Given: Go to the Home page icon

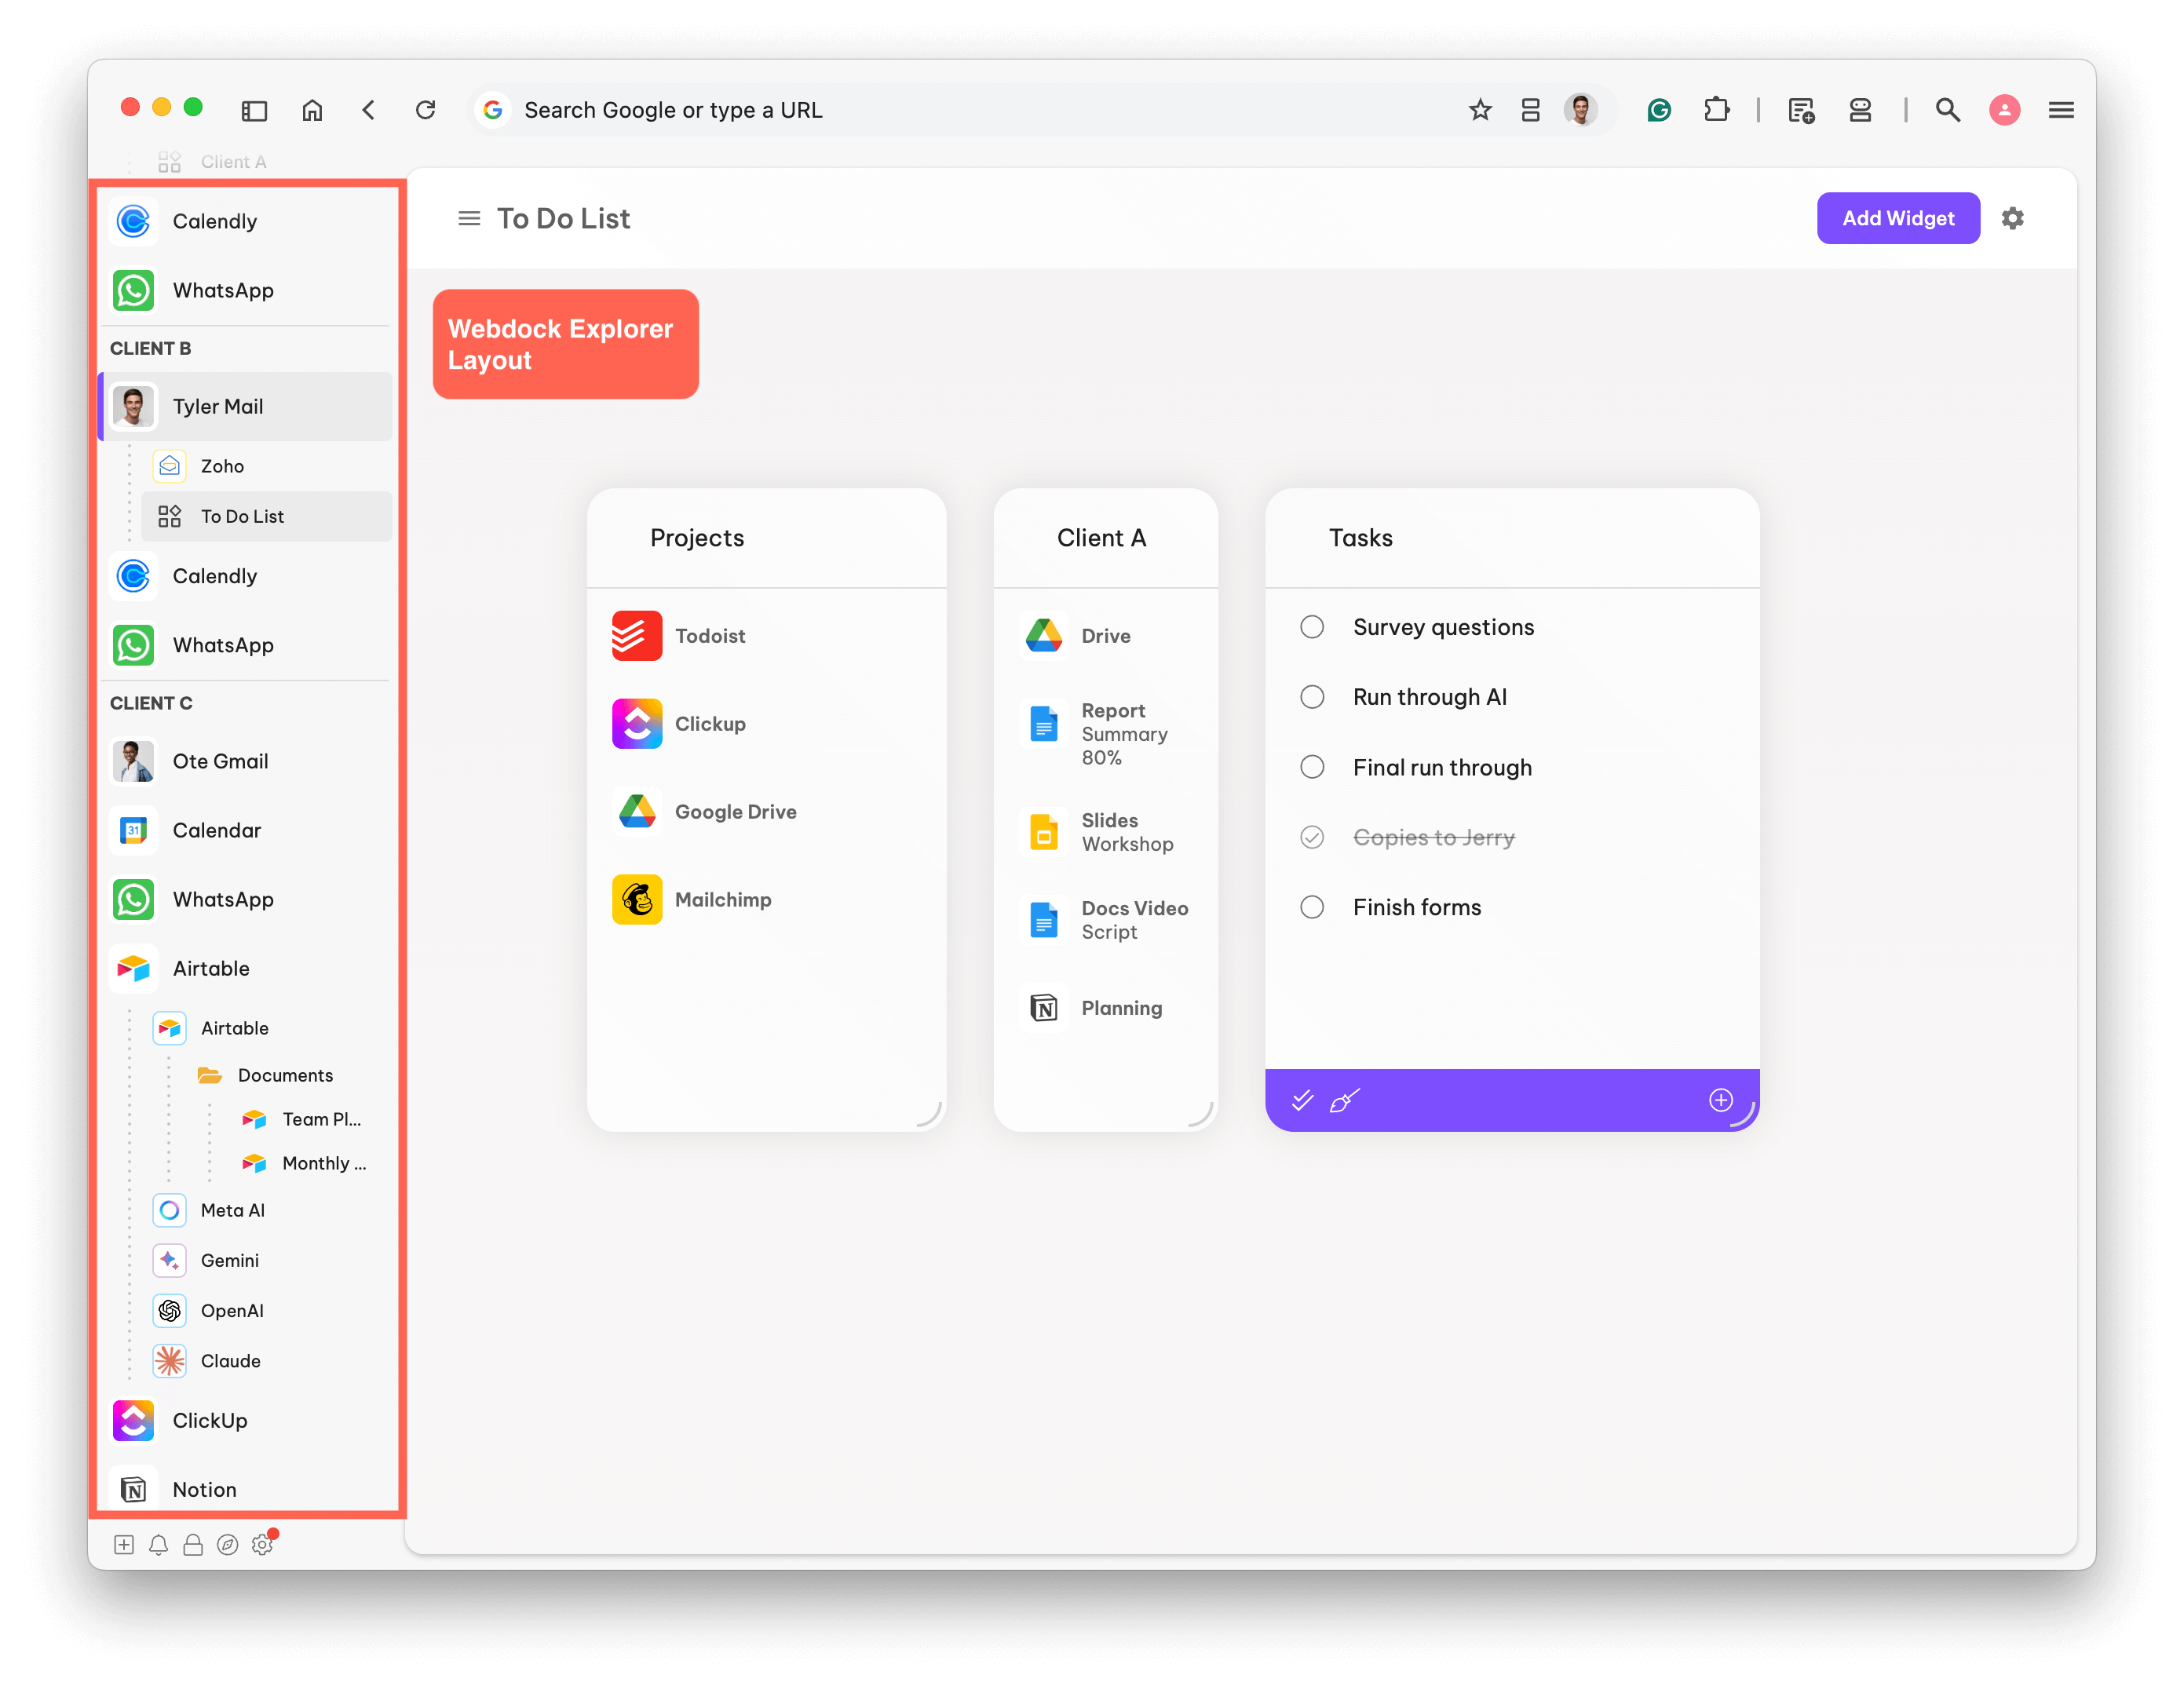Looking at the screenshot, I should [x=312, y=110].
